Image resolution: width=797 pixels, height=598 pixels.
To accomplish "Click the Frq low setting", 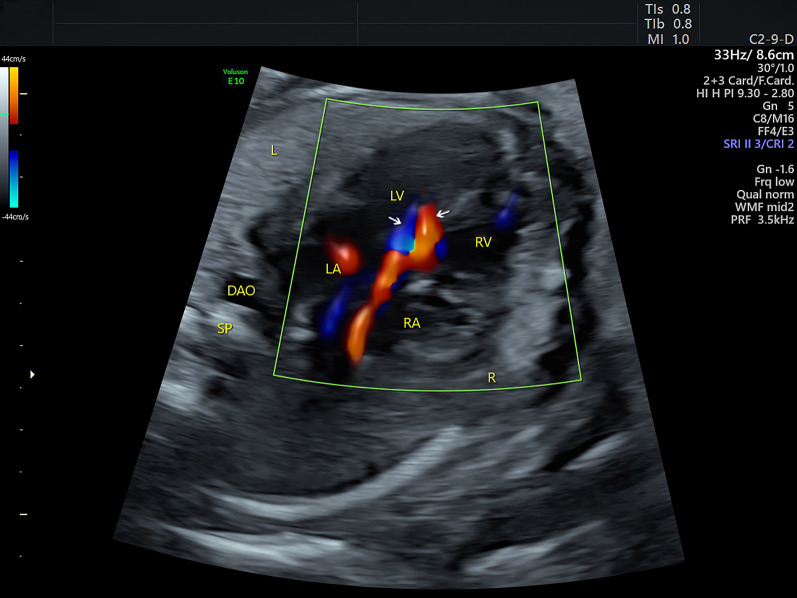I will 774,182.
